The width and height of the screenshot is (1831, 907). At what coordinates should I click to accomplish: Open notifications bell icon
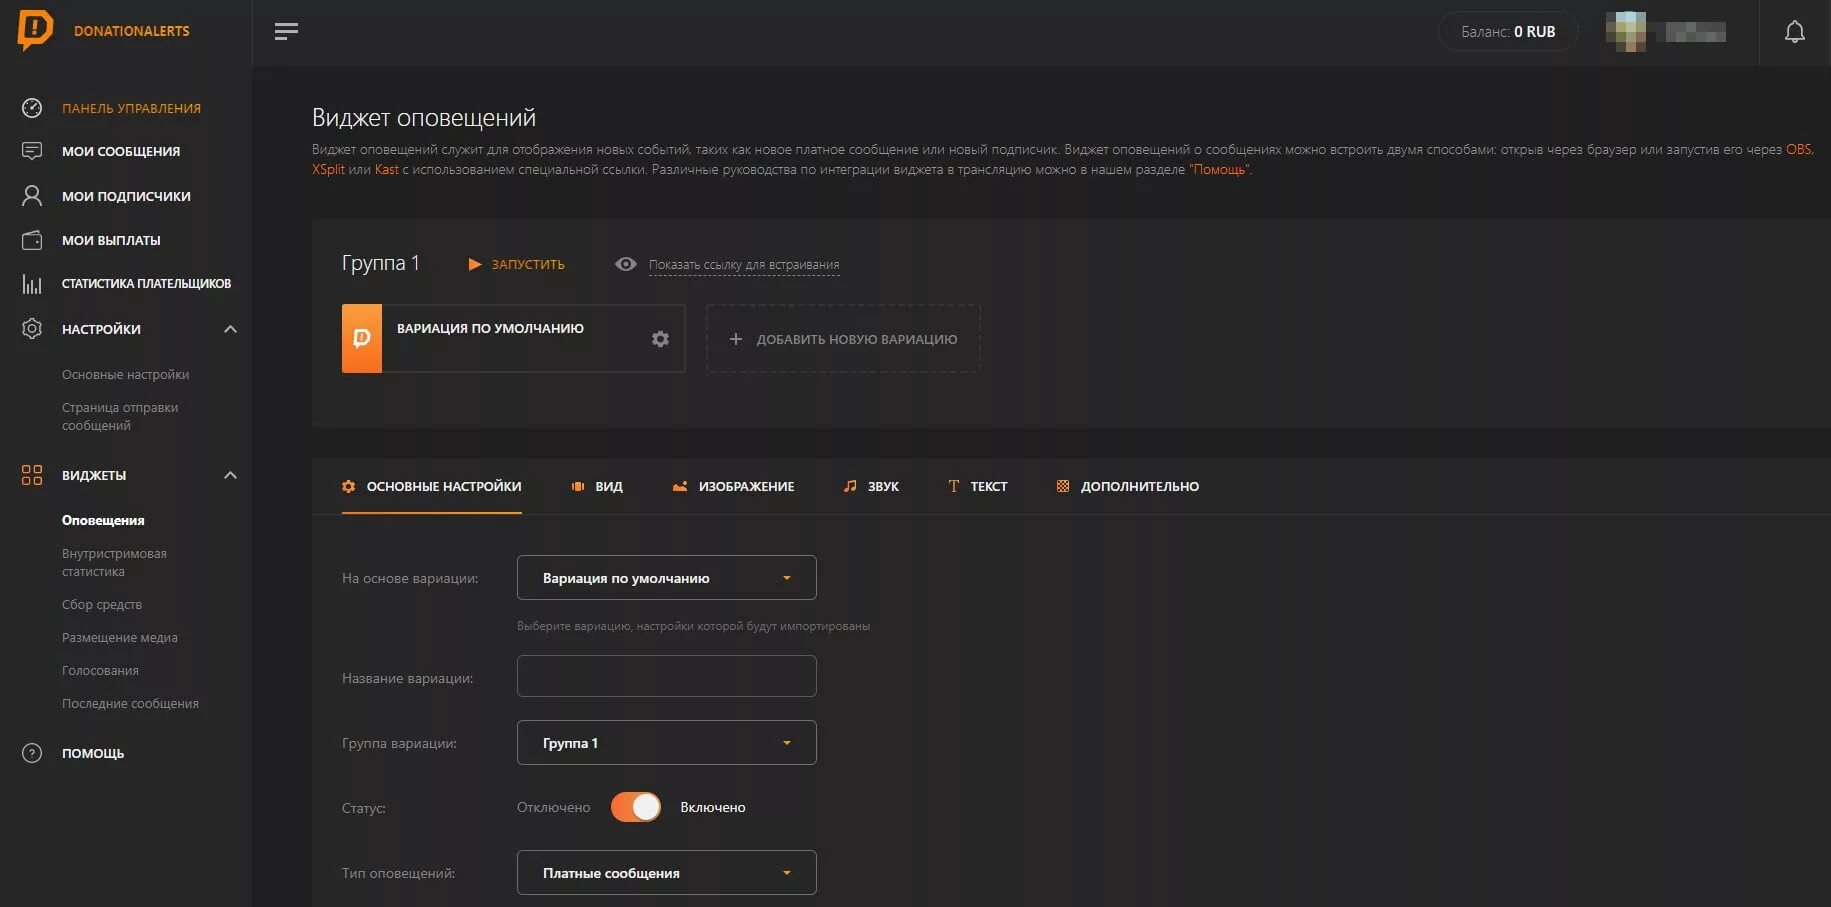(x=1795, y=32)
